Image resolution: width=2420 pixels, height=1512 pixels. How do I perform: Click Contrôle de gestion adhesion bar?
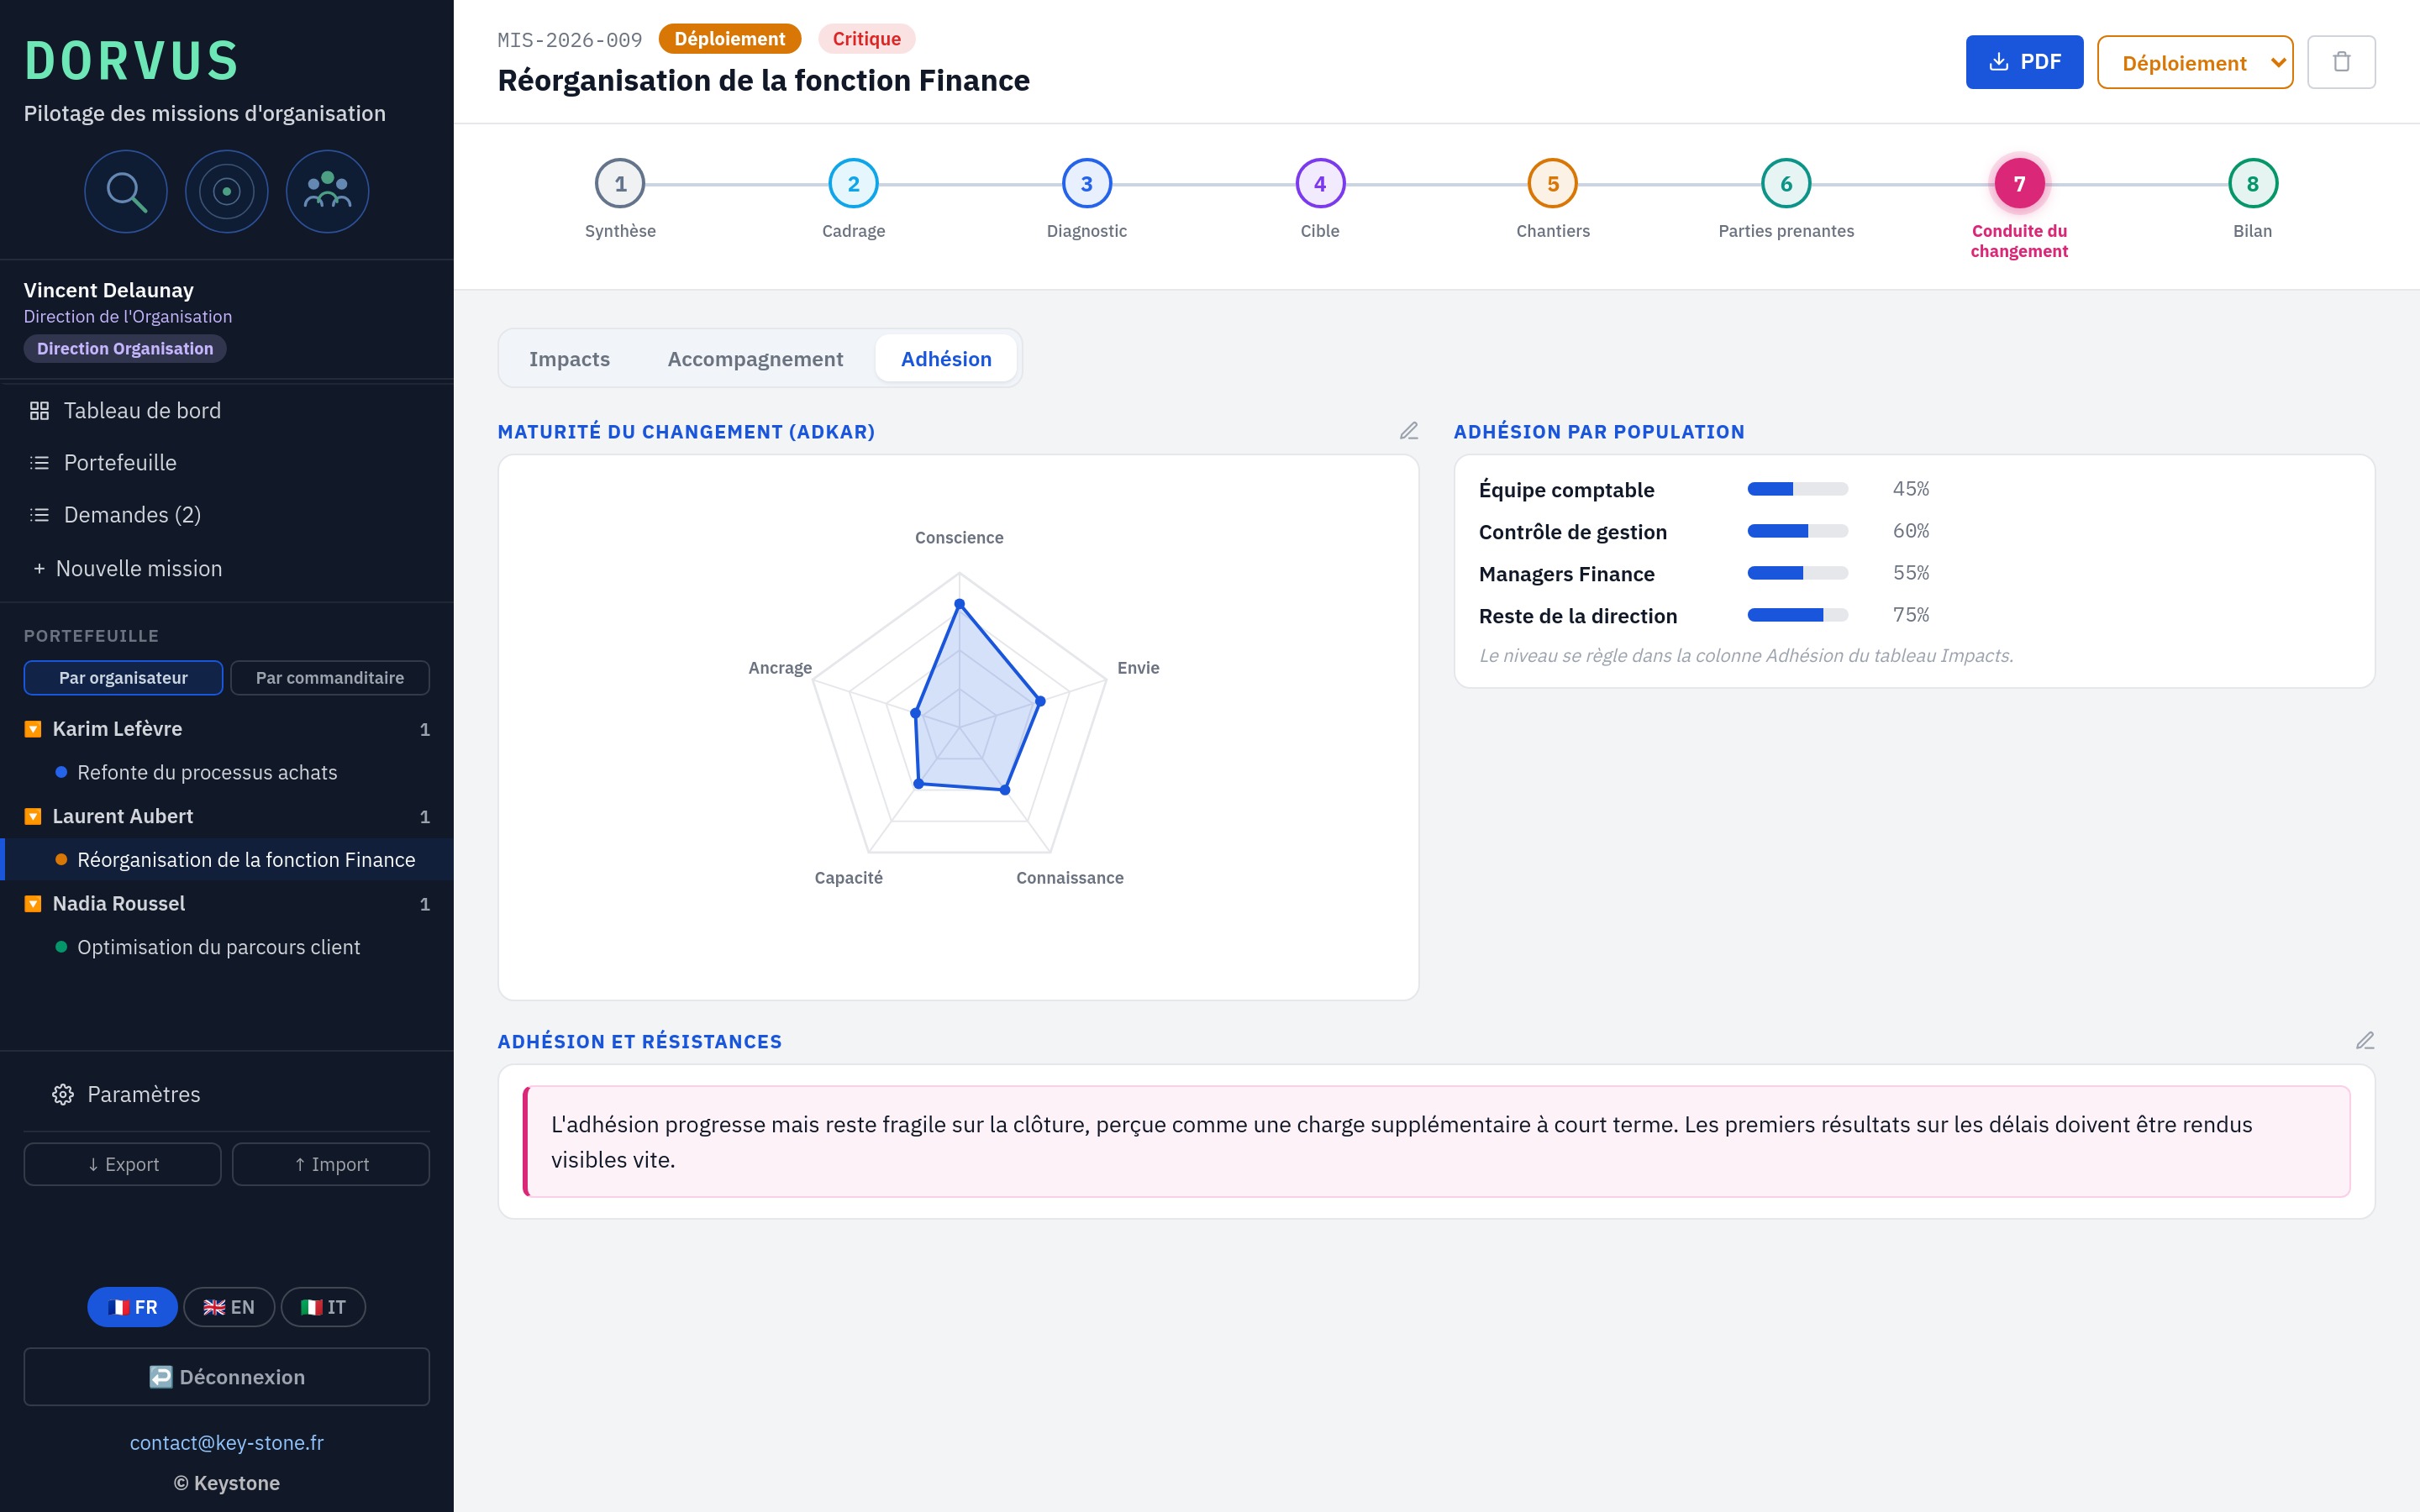pyautogui.click(x=1797, y=531)
